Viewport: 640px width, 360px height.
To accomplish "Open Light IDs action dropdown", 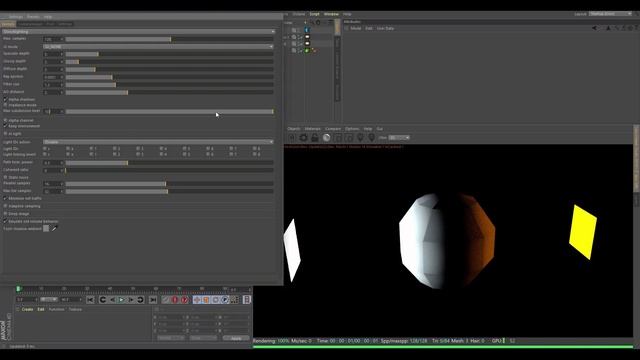I will point(158,142).
